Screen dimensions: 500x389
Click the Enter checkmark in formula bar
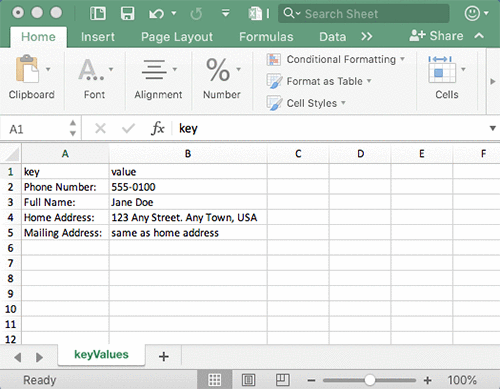[x=128, y=128]
